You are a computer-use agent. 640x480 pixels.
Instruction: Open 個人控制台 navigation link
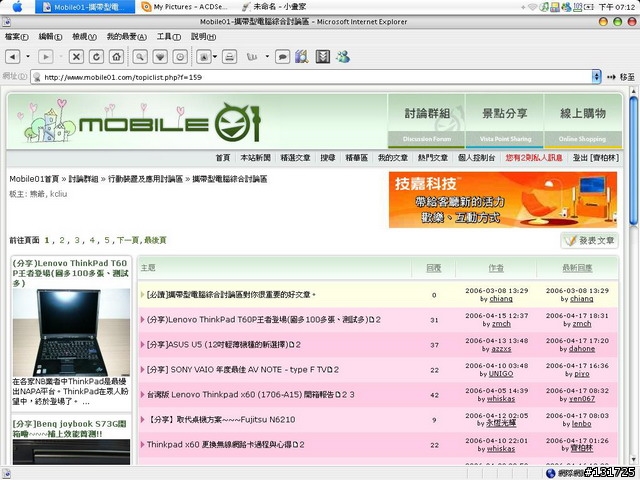[476, 158]
